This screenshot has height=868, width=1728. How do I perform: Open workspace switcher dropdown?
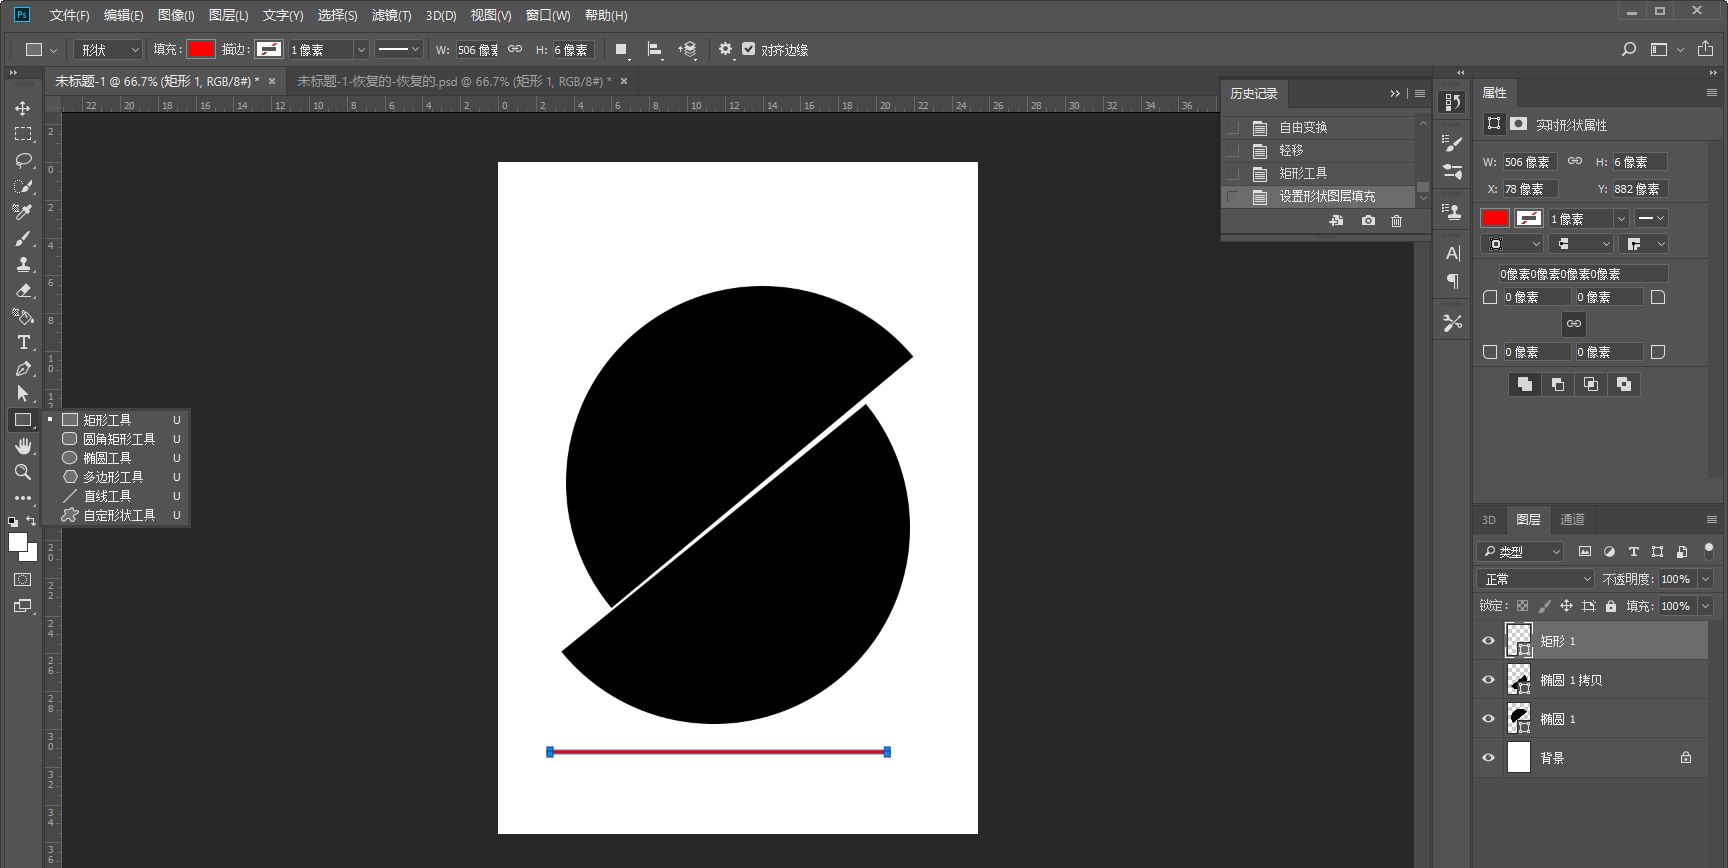pyautogui.click(x=1665, y=49)
